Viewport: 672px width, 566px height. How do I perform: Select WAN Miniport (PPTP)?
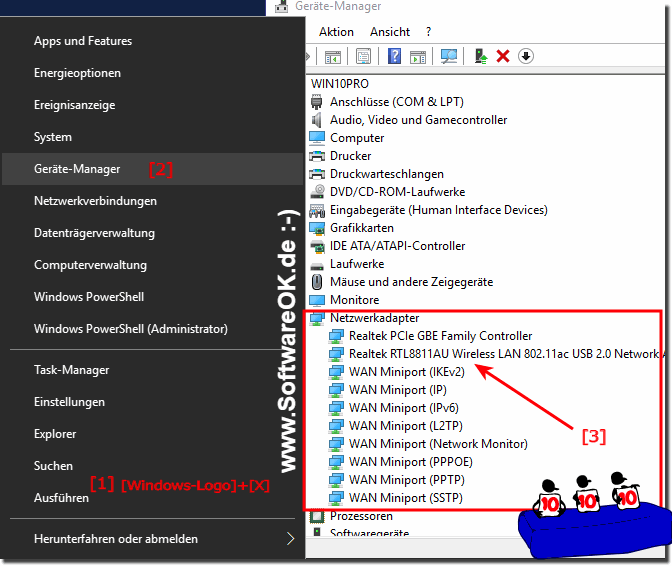click(x=407, y=480)
